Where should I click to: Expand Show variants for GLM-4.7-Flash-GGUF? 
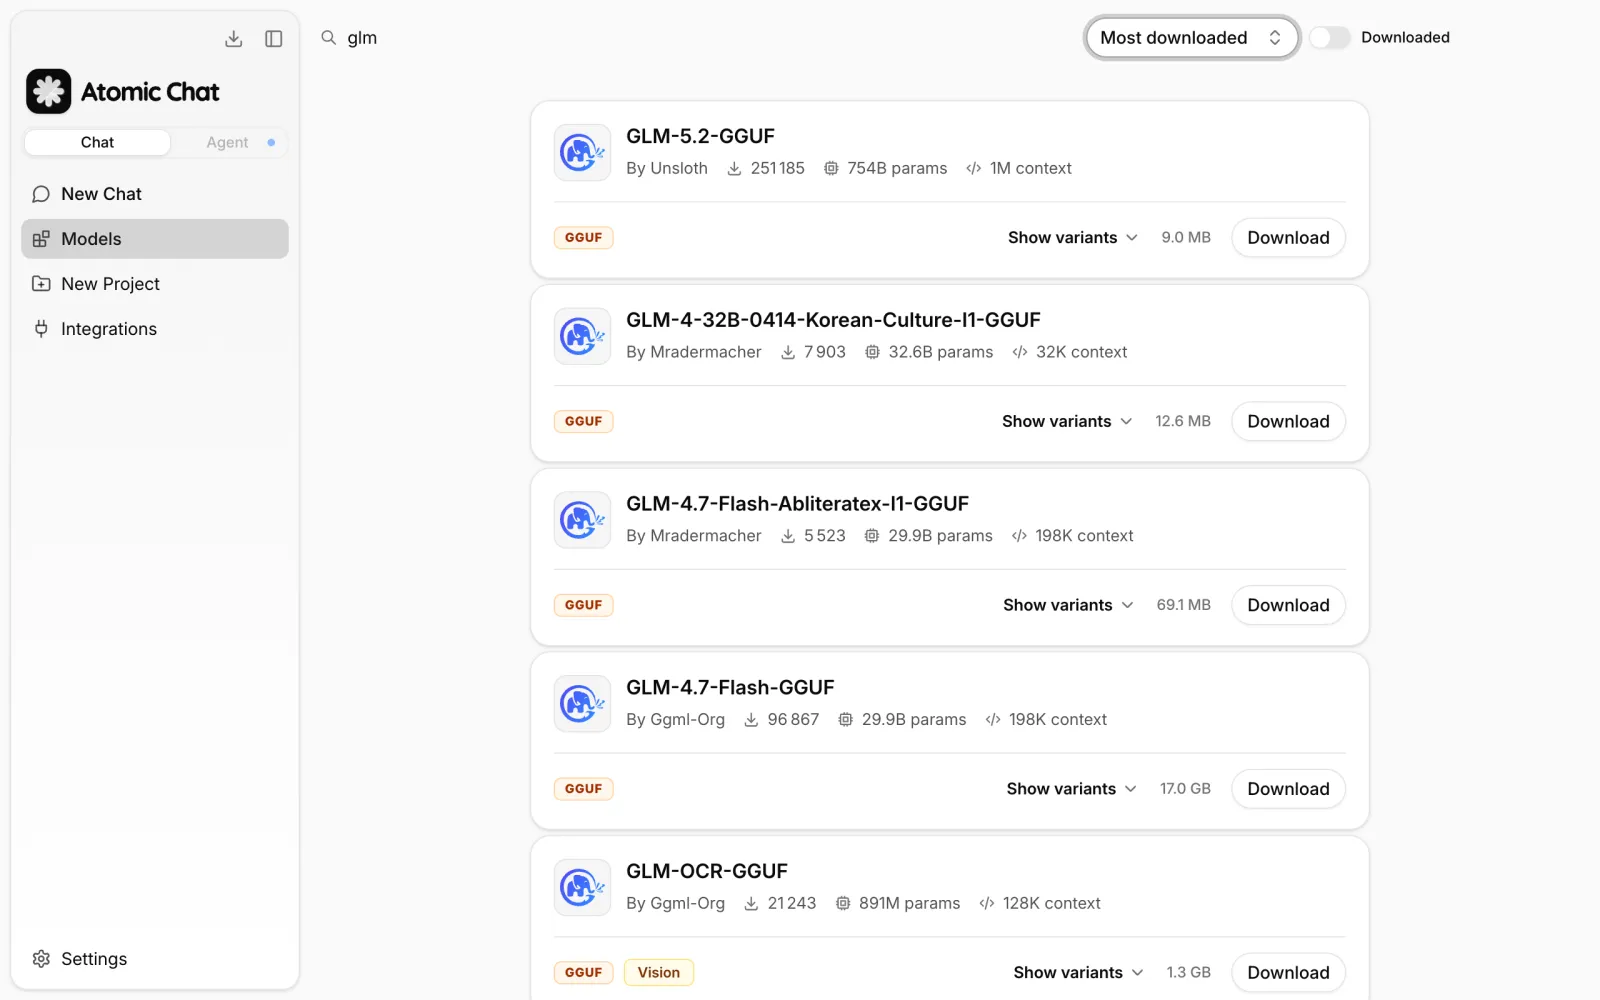point(1072,789)
